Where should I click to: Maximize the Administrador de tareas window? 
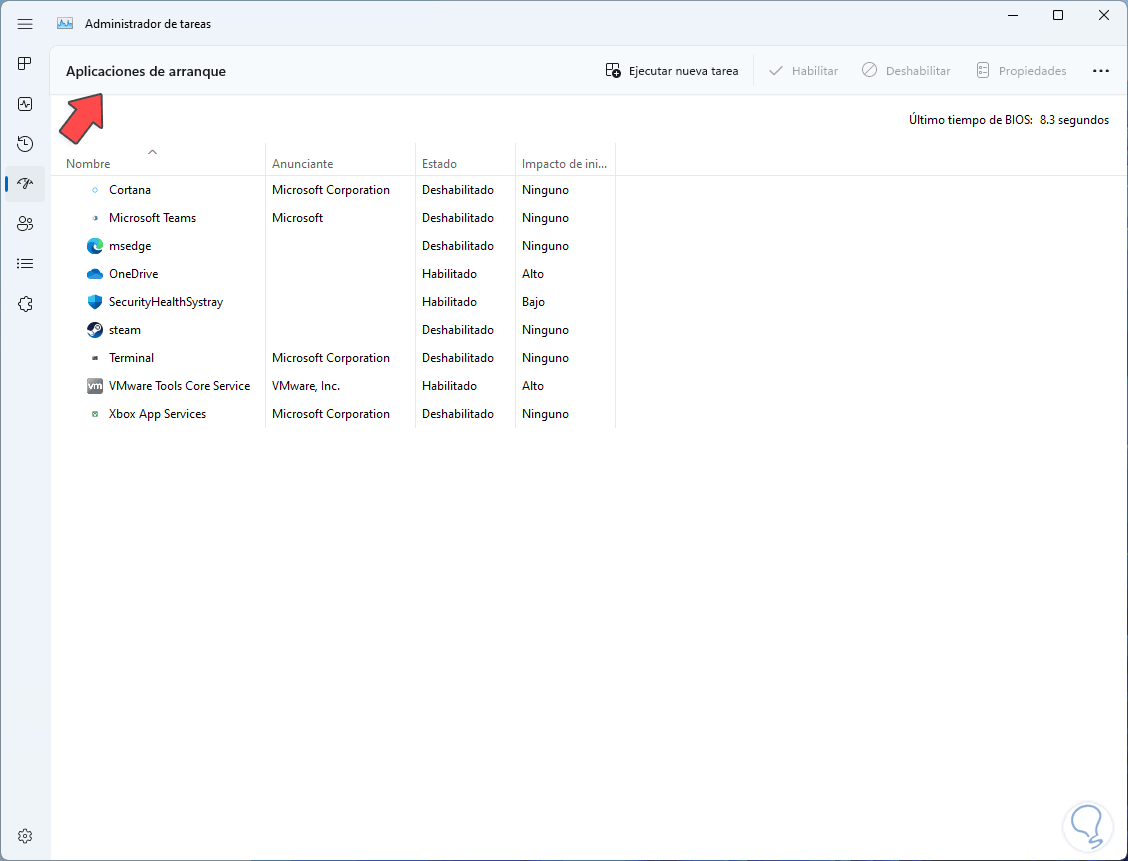point(1058,15)
